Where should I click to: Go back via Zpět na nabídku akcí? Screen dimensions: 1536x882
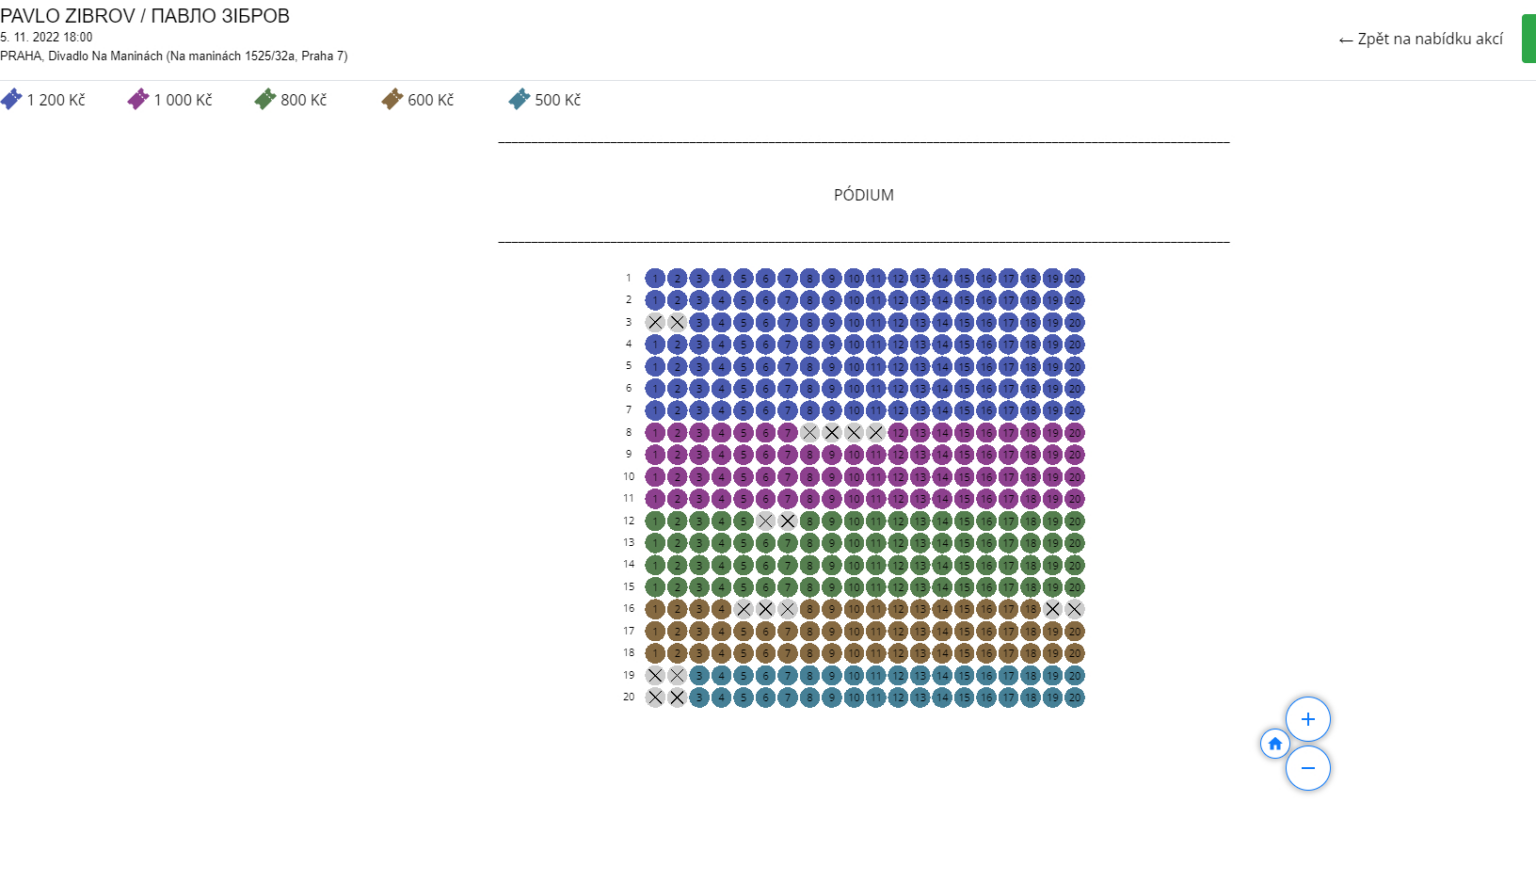click(1421, 39)
